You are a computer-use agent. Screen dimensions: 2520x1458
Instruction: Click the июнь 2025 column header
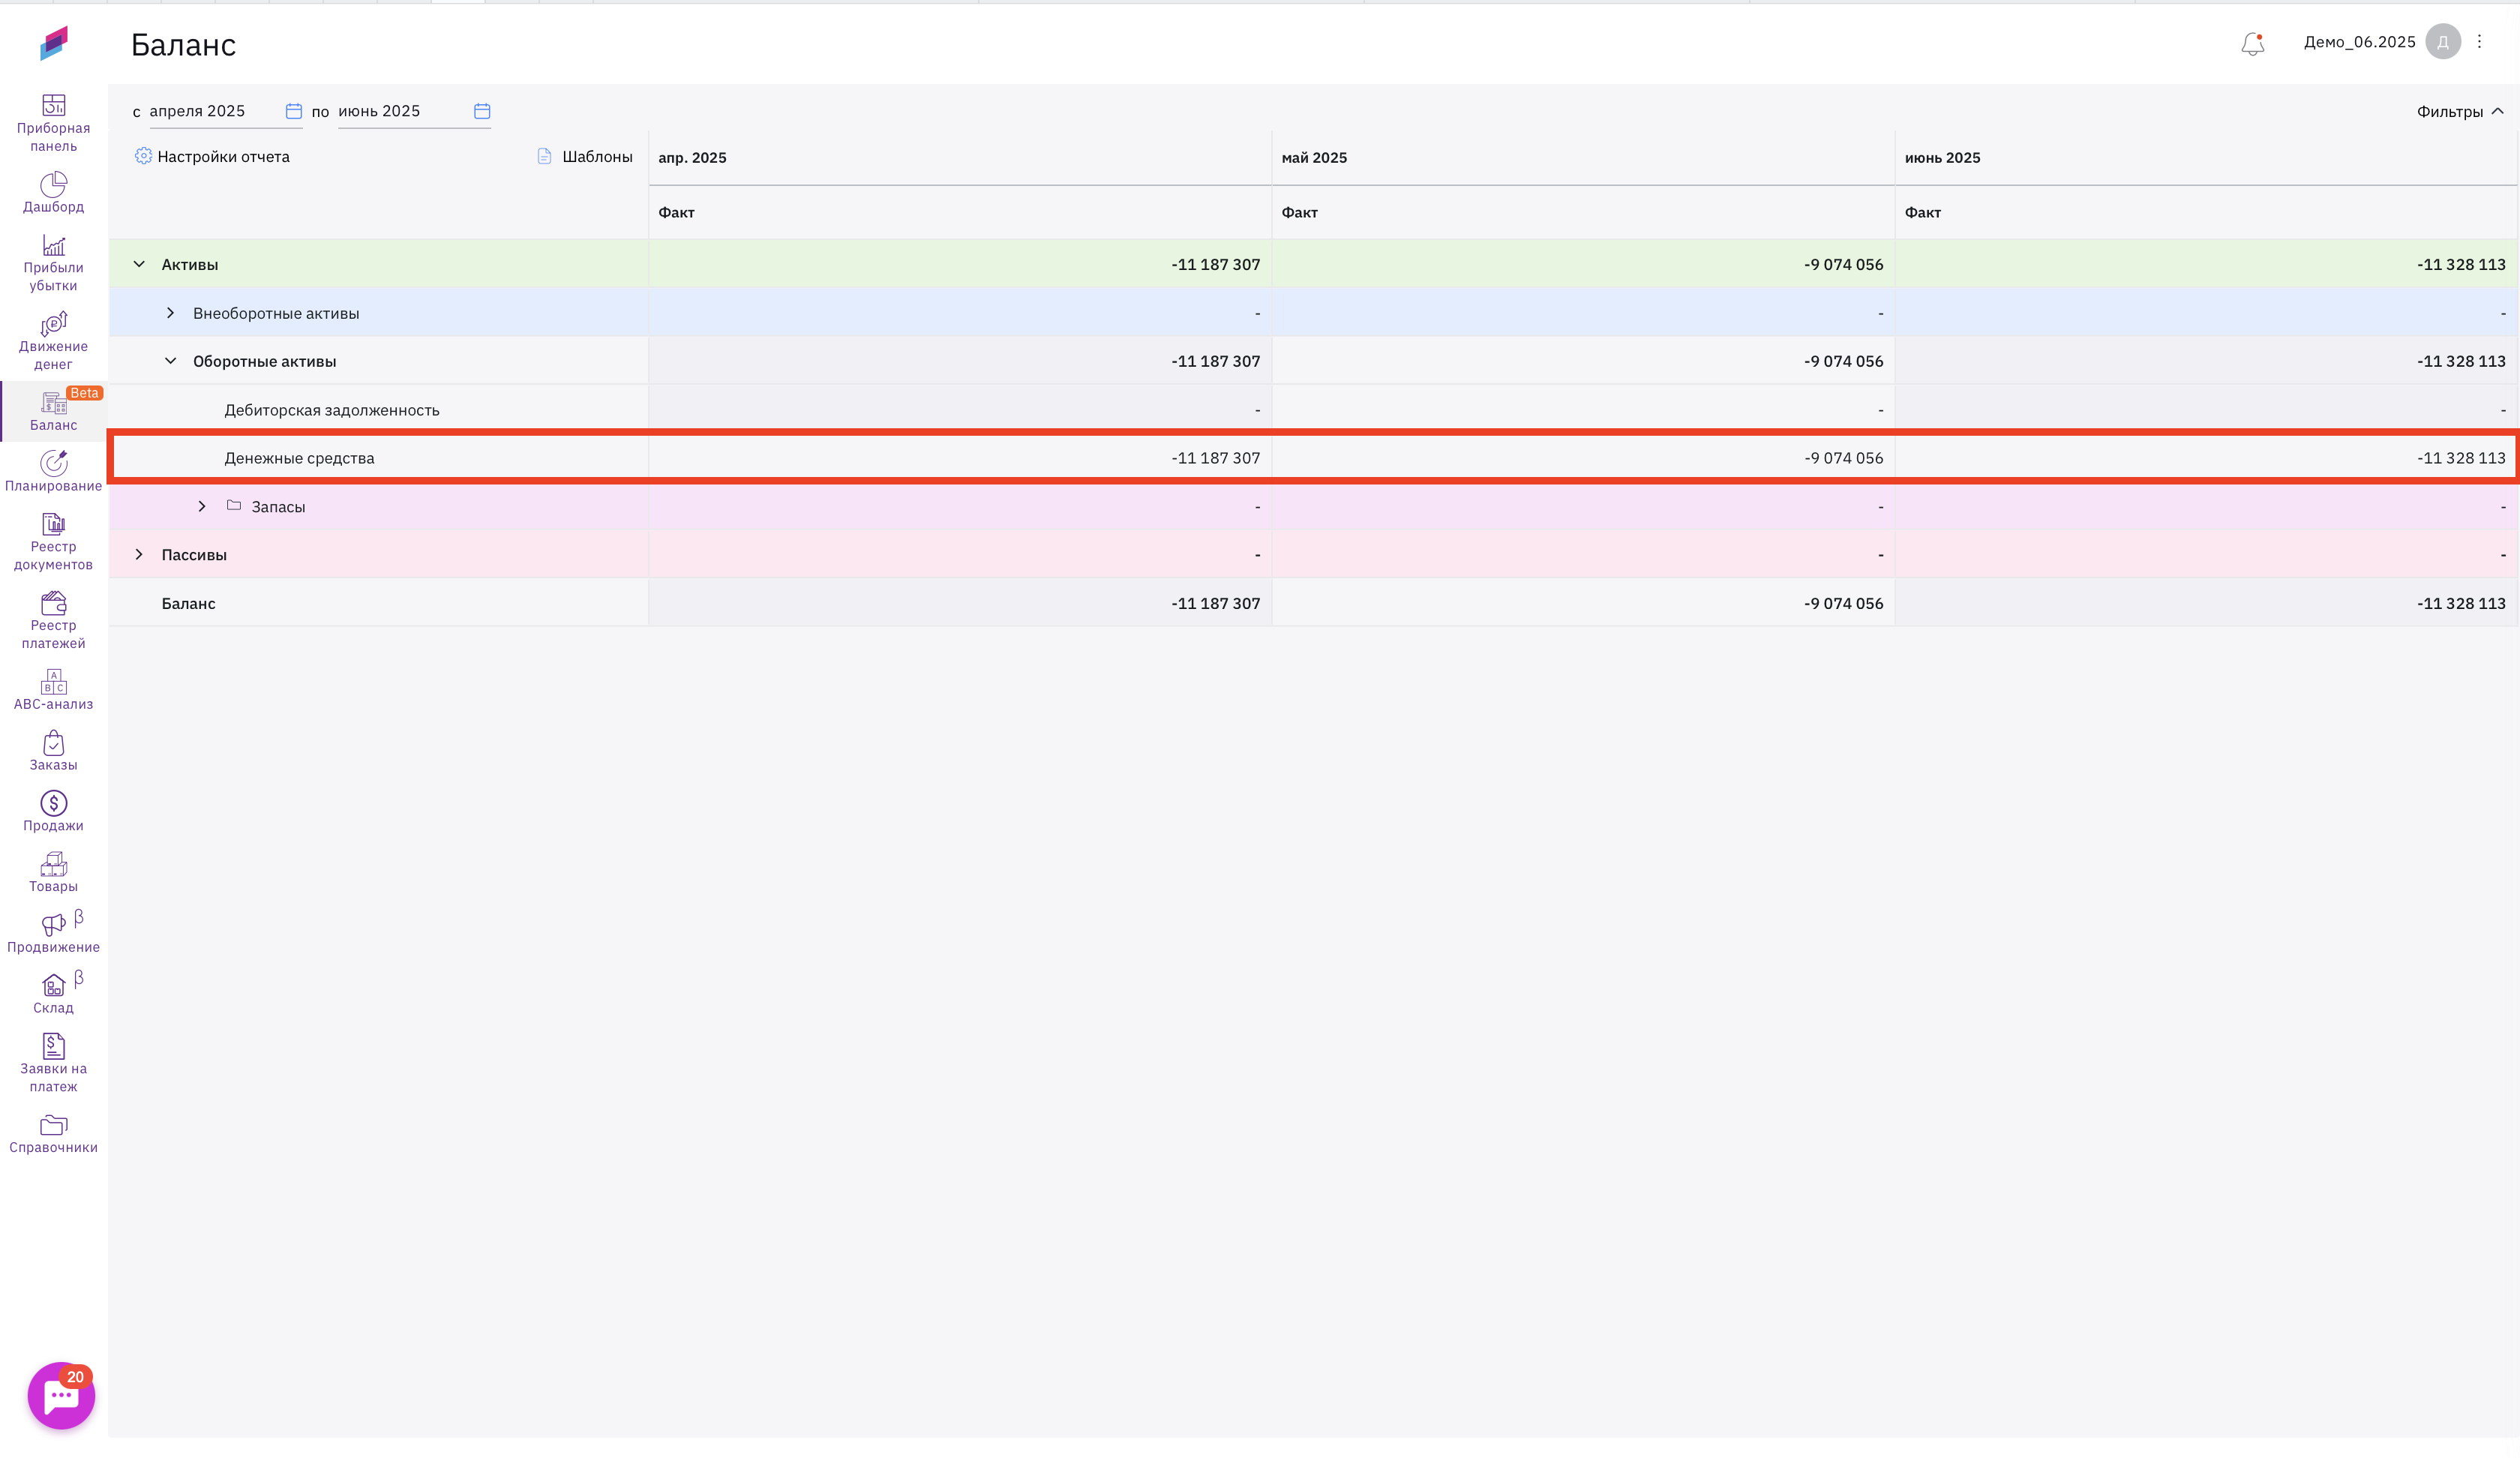coord(1942,158)
